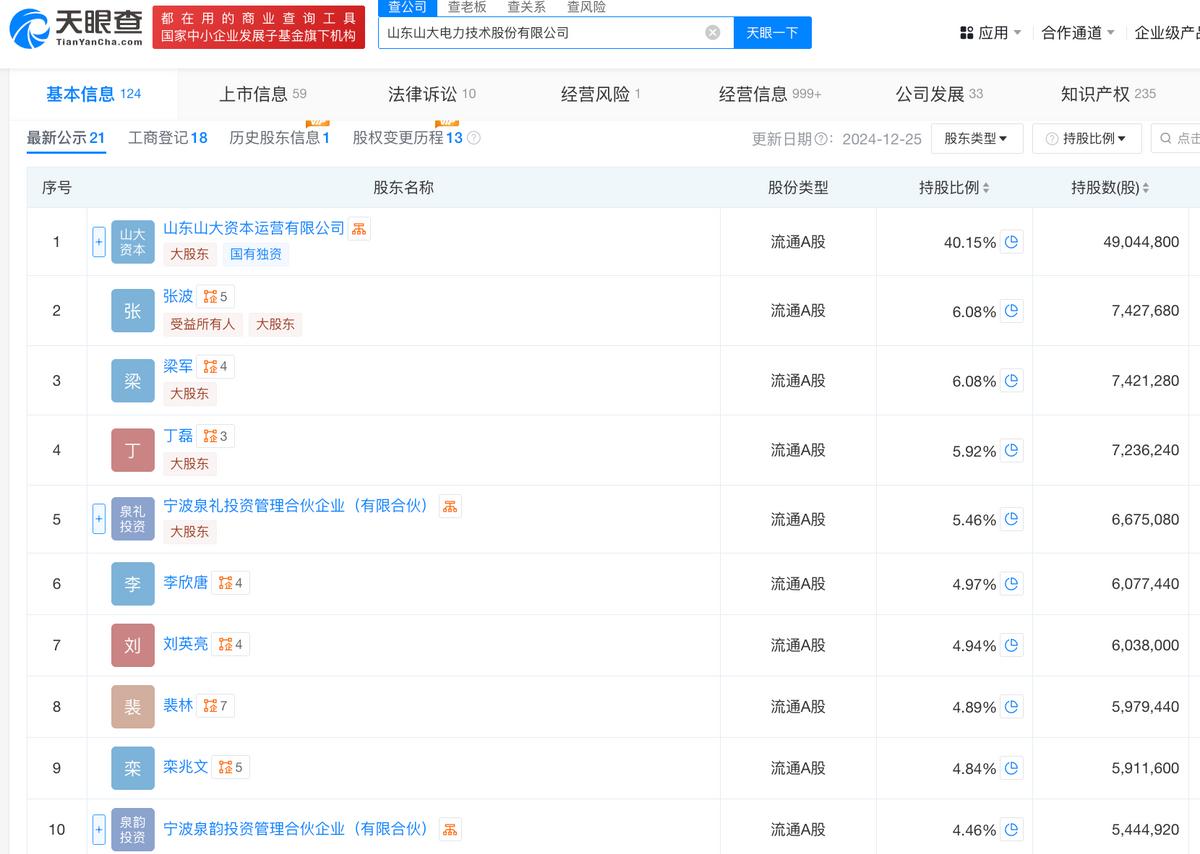Click the 天眼一下 search button
The image size is (1200, 854).
tap(773, 33)
